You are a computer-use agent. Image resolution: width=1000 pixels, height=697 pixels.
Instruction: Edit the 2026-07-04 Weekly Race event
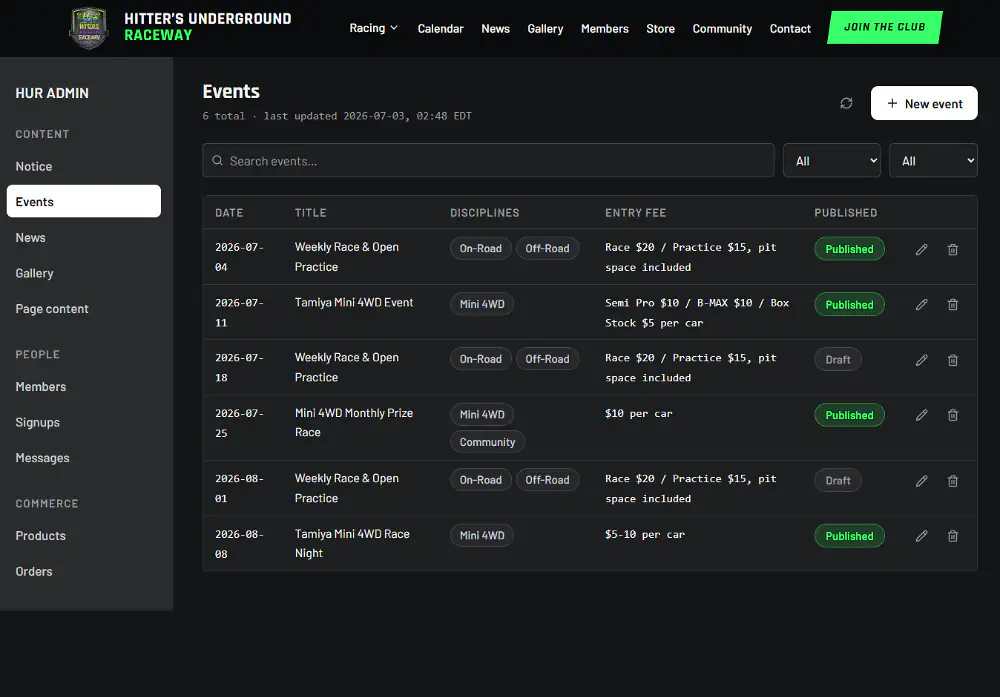click(x=922, y=249)
